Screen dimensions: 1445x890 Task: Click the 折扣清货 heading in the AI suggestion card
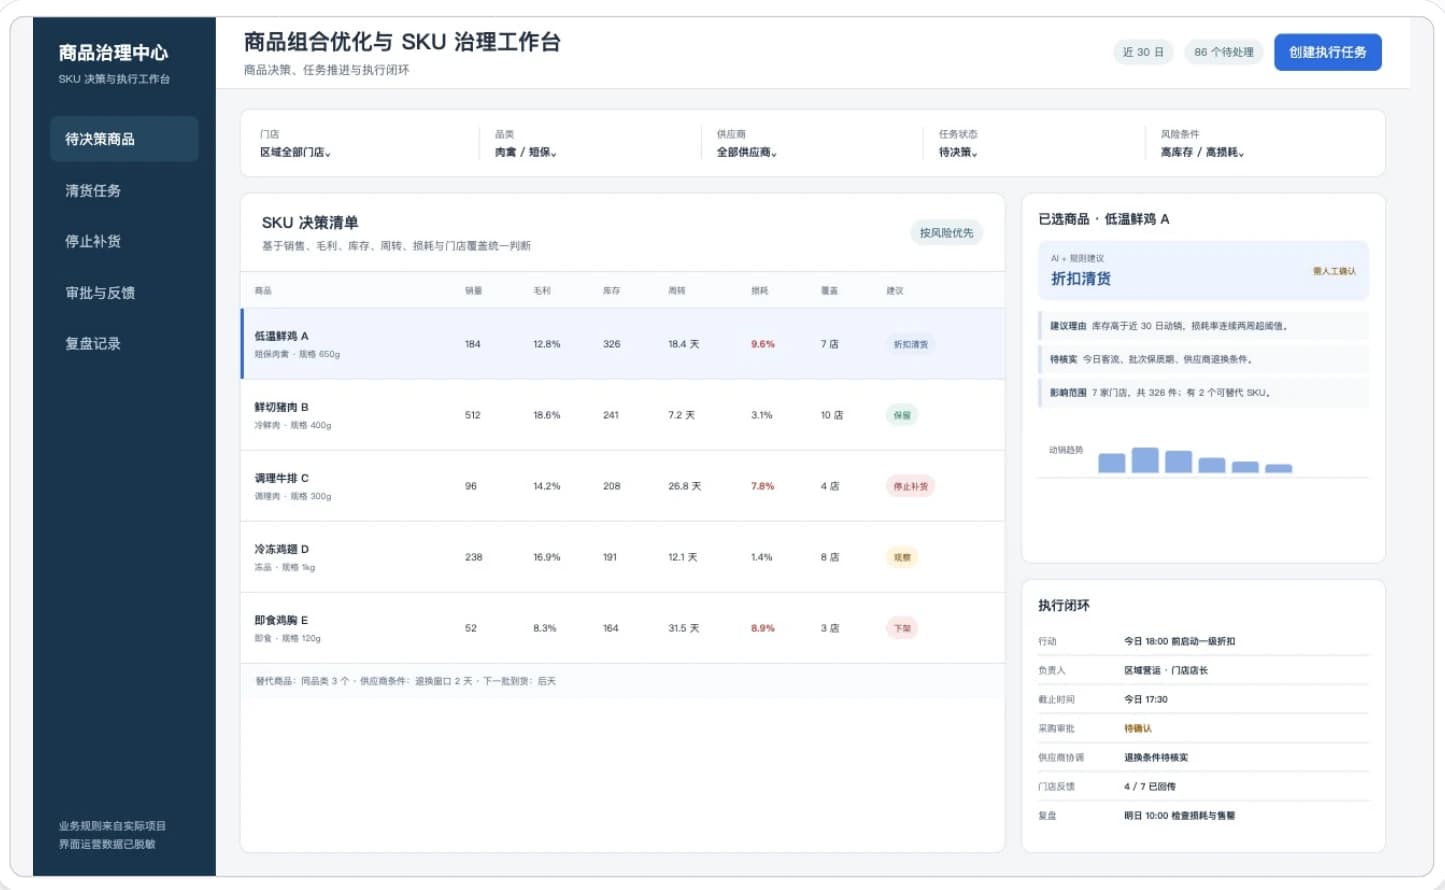pos(1081,279)
